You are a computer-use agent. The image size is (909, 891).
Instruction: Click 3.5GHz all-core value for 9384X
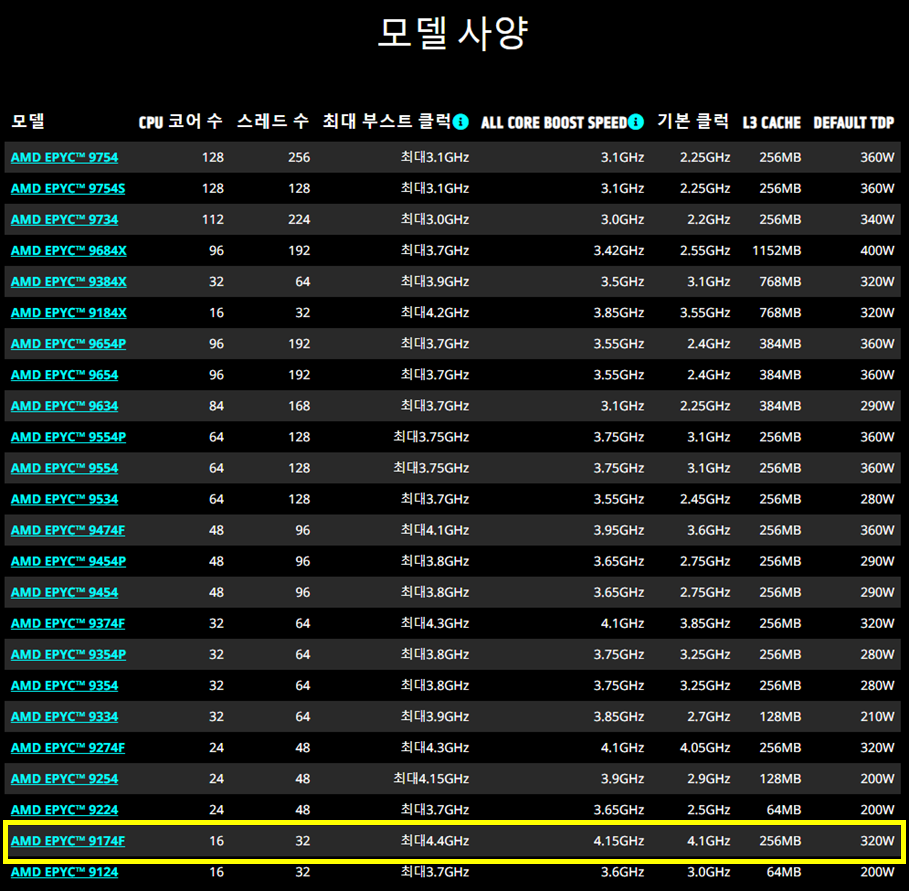623,282
